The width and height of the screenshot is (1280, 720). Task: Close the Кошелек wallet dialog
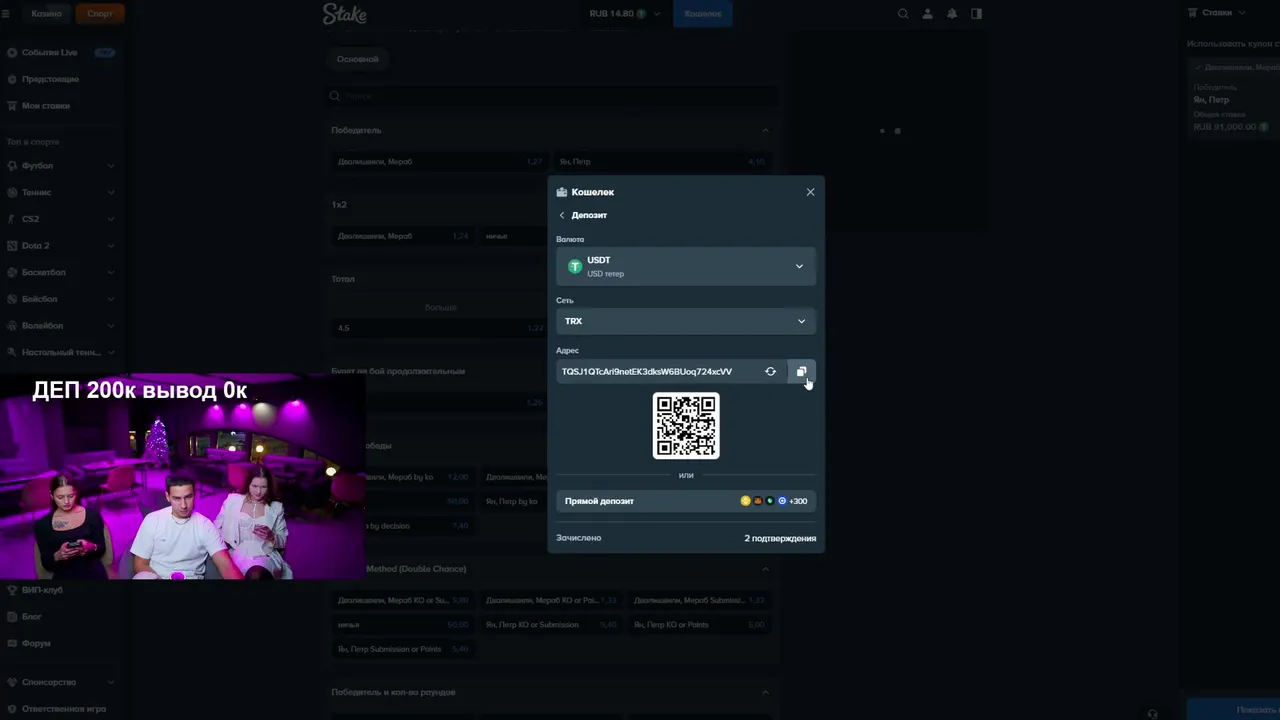[x=810, y=192]
